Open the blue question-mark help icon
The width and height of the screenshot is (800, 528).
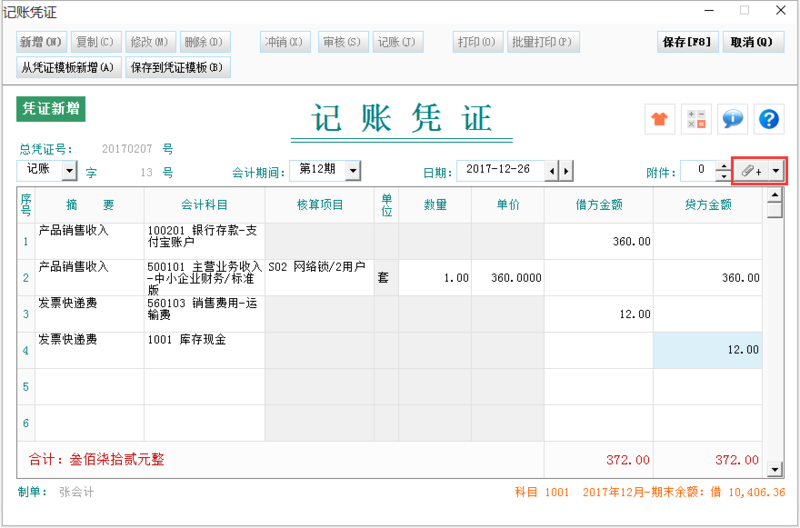point(769,119)
